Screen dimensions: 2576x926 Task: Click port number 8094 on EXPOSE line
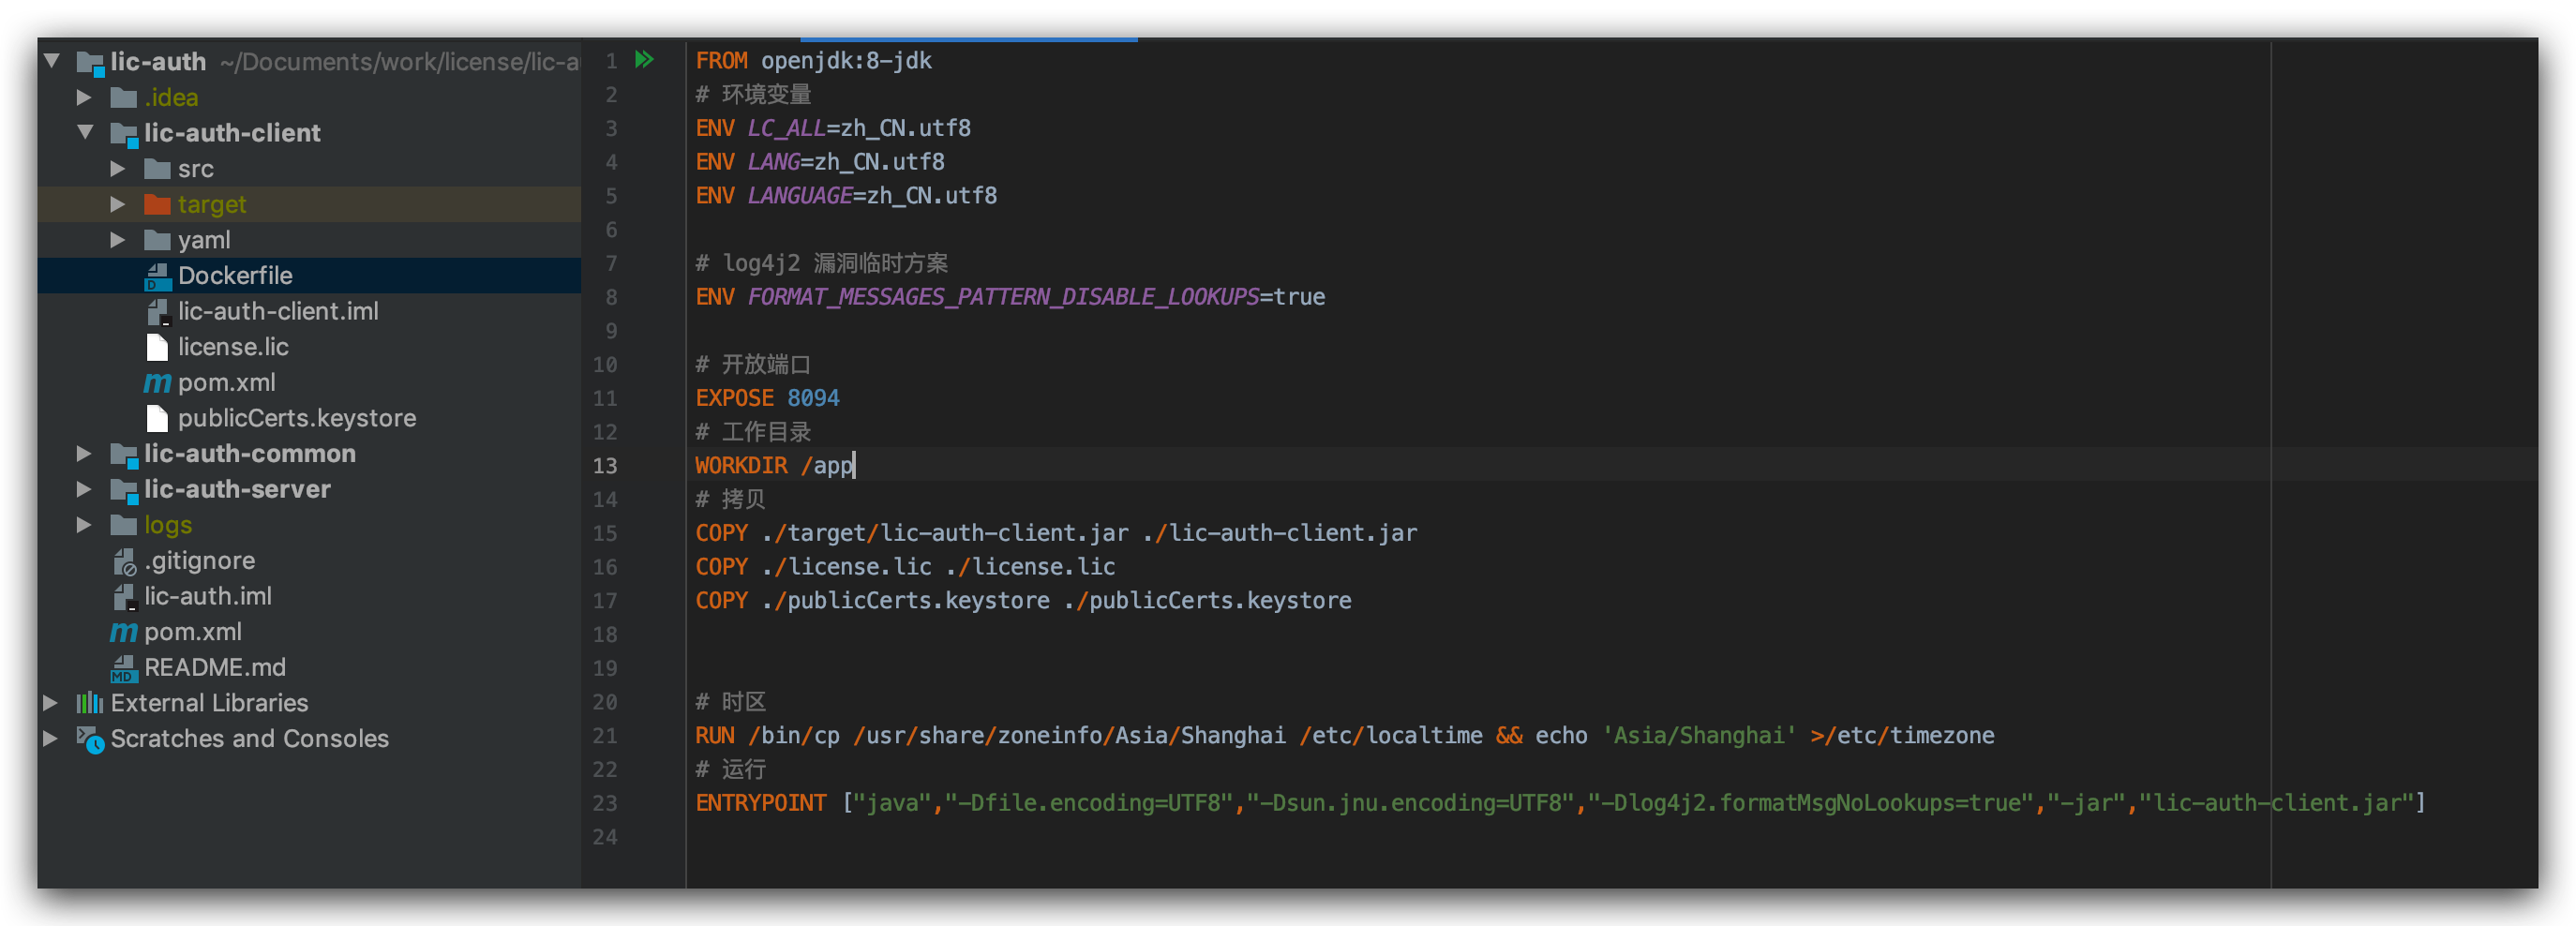(x=813, y=398)
